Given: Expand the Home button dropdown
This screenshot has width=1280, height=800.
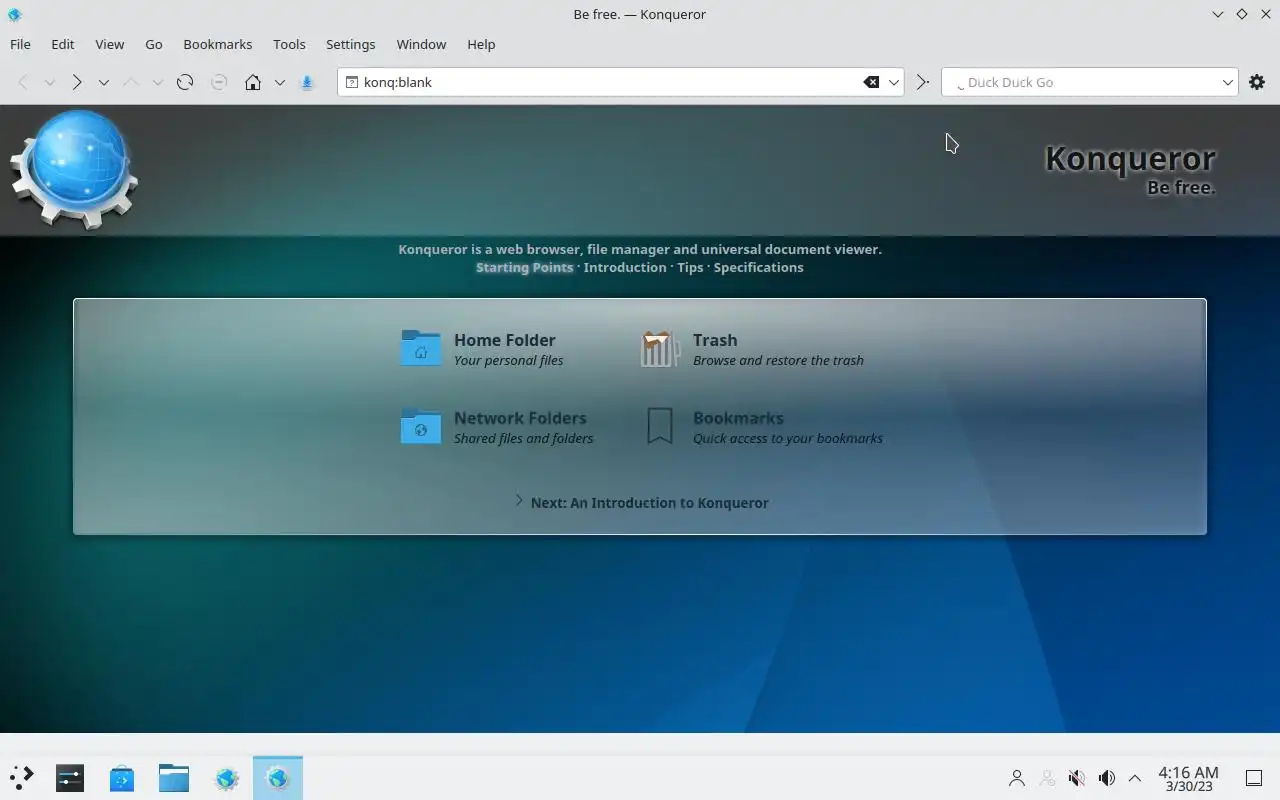Looking at the screenshot, I should [x=279, y=82].
